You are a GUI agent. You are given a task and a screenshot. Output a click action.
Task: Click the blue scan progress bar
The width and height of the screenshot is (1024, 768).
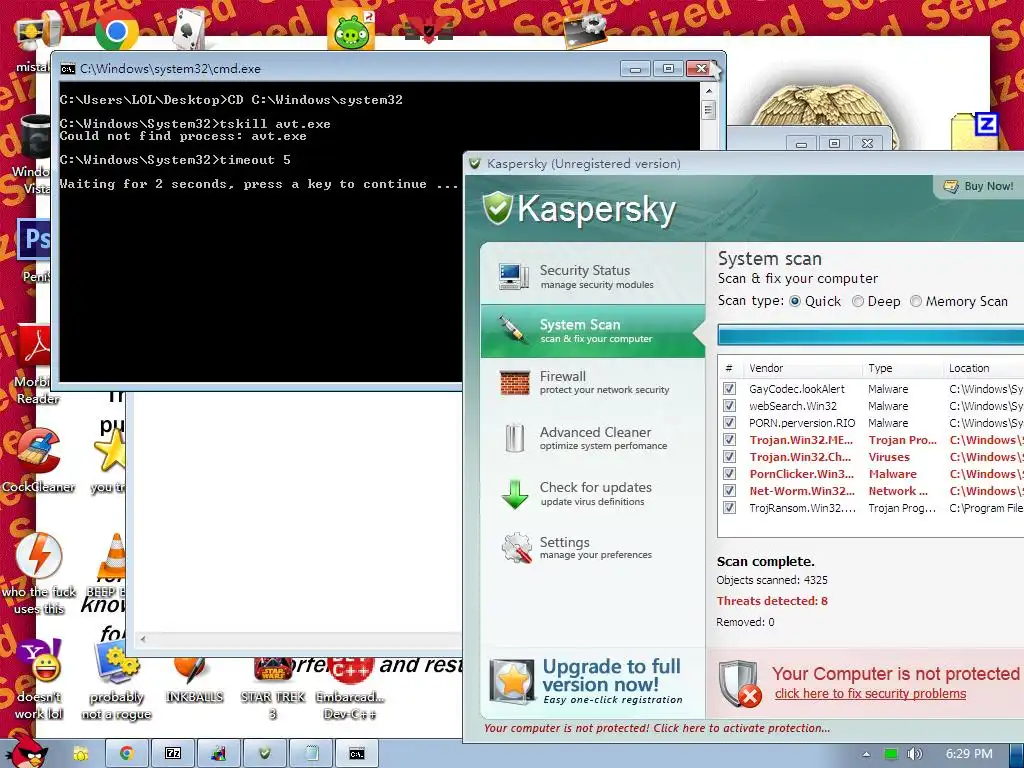tap(871, 336)
